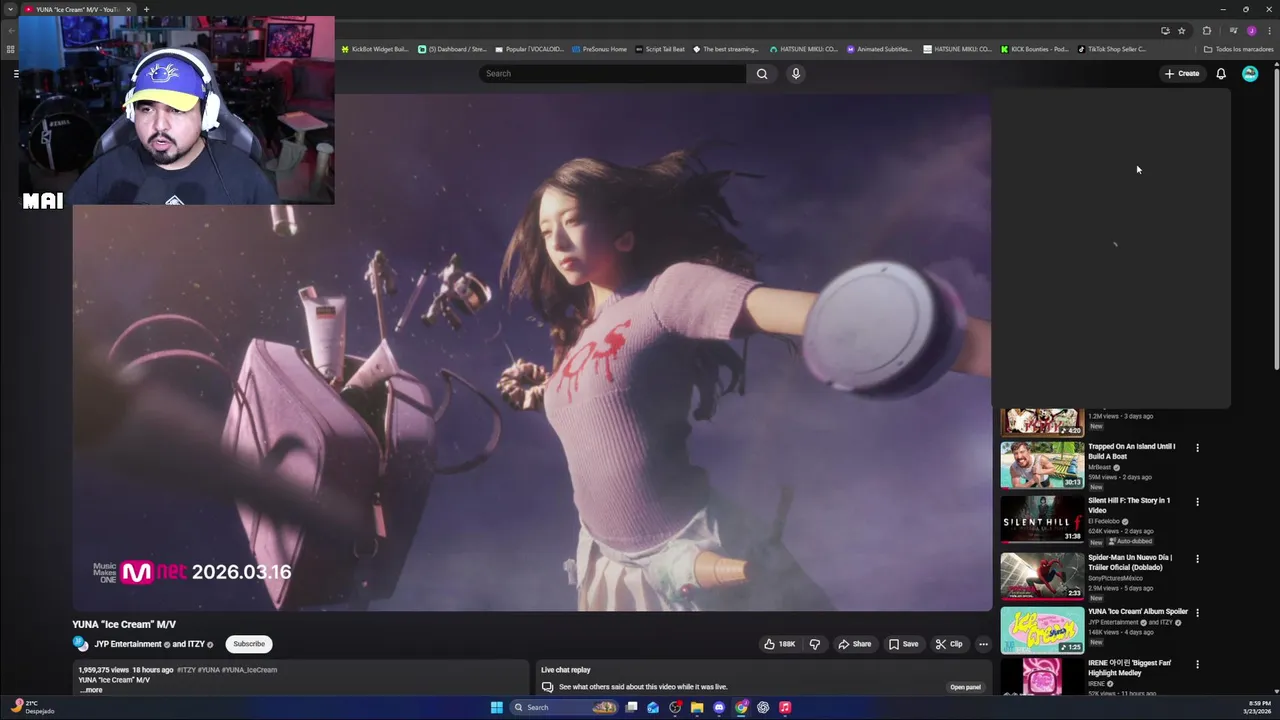Open Spider-Man Un Nuevo Día trailer title
This screenshot has height=720, width=1280.
click(x=1130, y=562)
